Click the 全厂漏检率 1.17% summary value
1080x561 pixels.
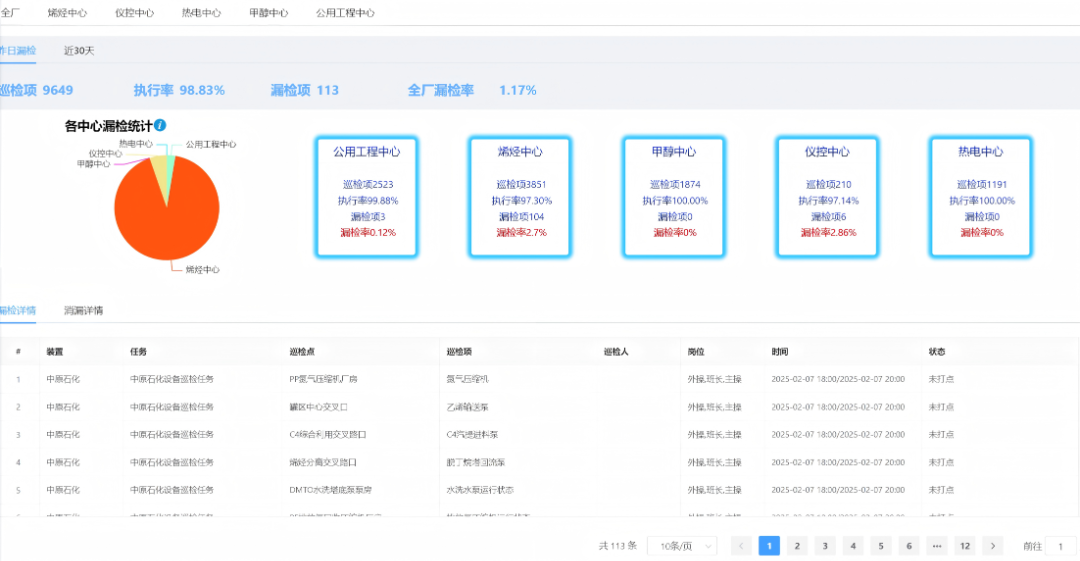pyautogui.click(x=472, y=90)
